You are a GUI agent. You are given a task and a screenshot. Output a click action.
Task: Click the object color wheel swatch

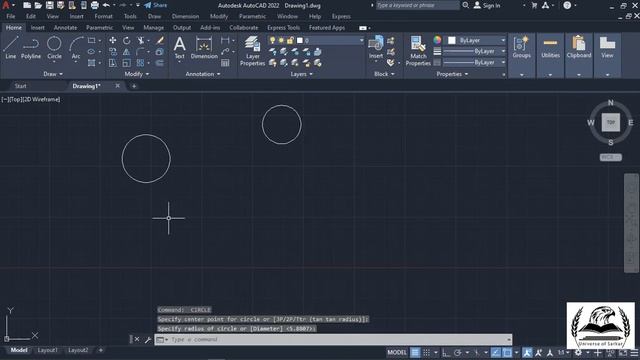[437, 40]
